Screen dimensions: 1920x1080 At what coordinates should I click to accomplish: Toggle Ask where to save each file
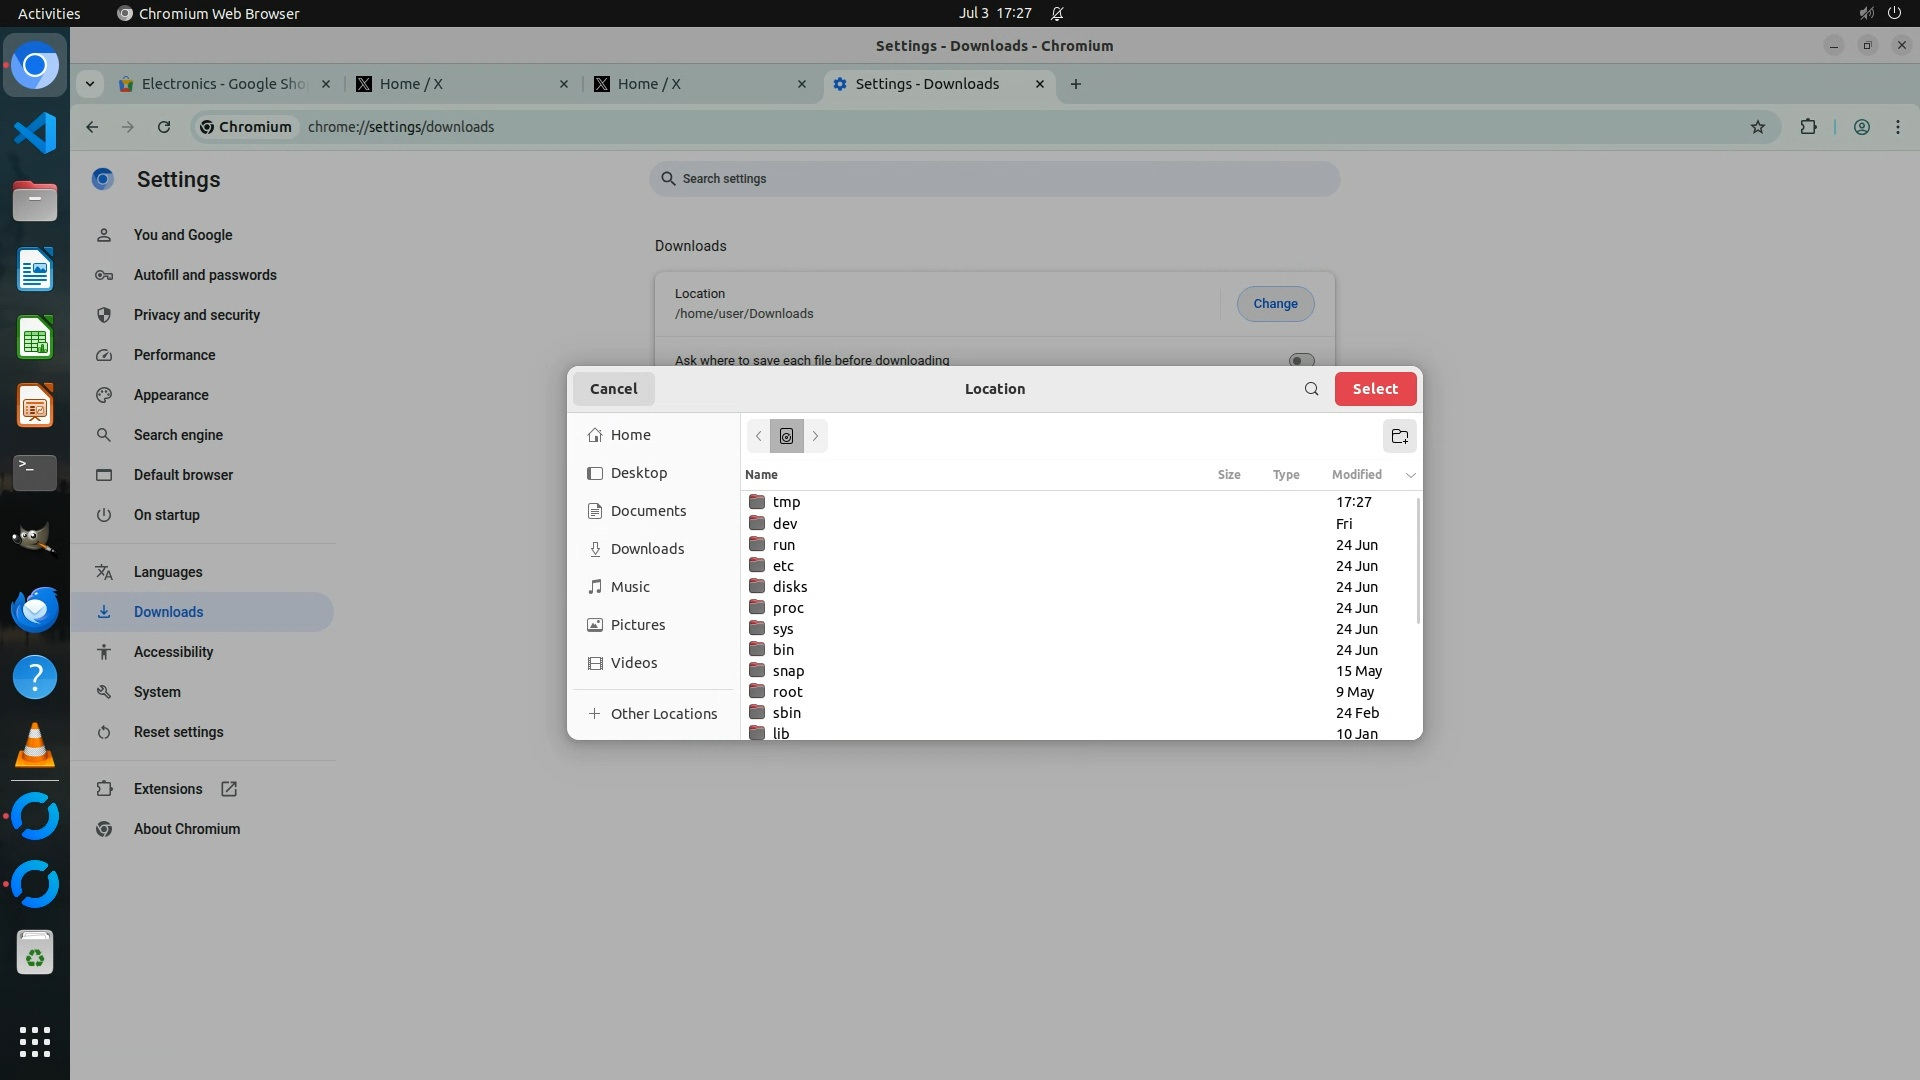[x=1300, y=360]
